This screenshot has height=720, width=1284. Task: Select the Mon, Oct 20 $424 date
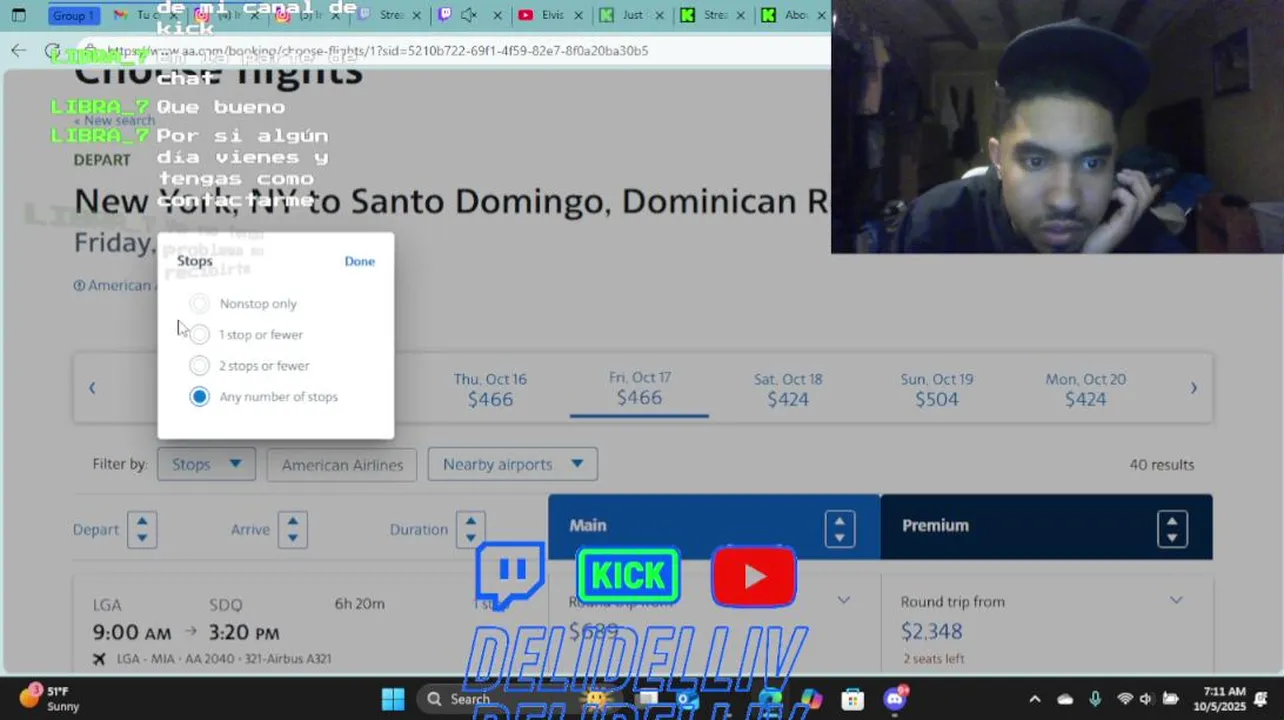click(x=1085, y=389)
